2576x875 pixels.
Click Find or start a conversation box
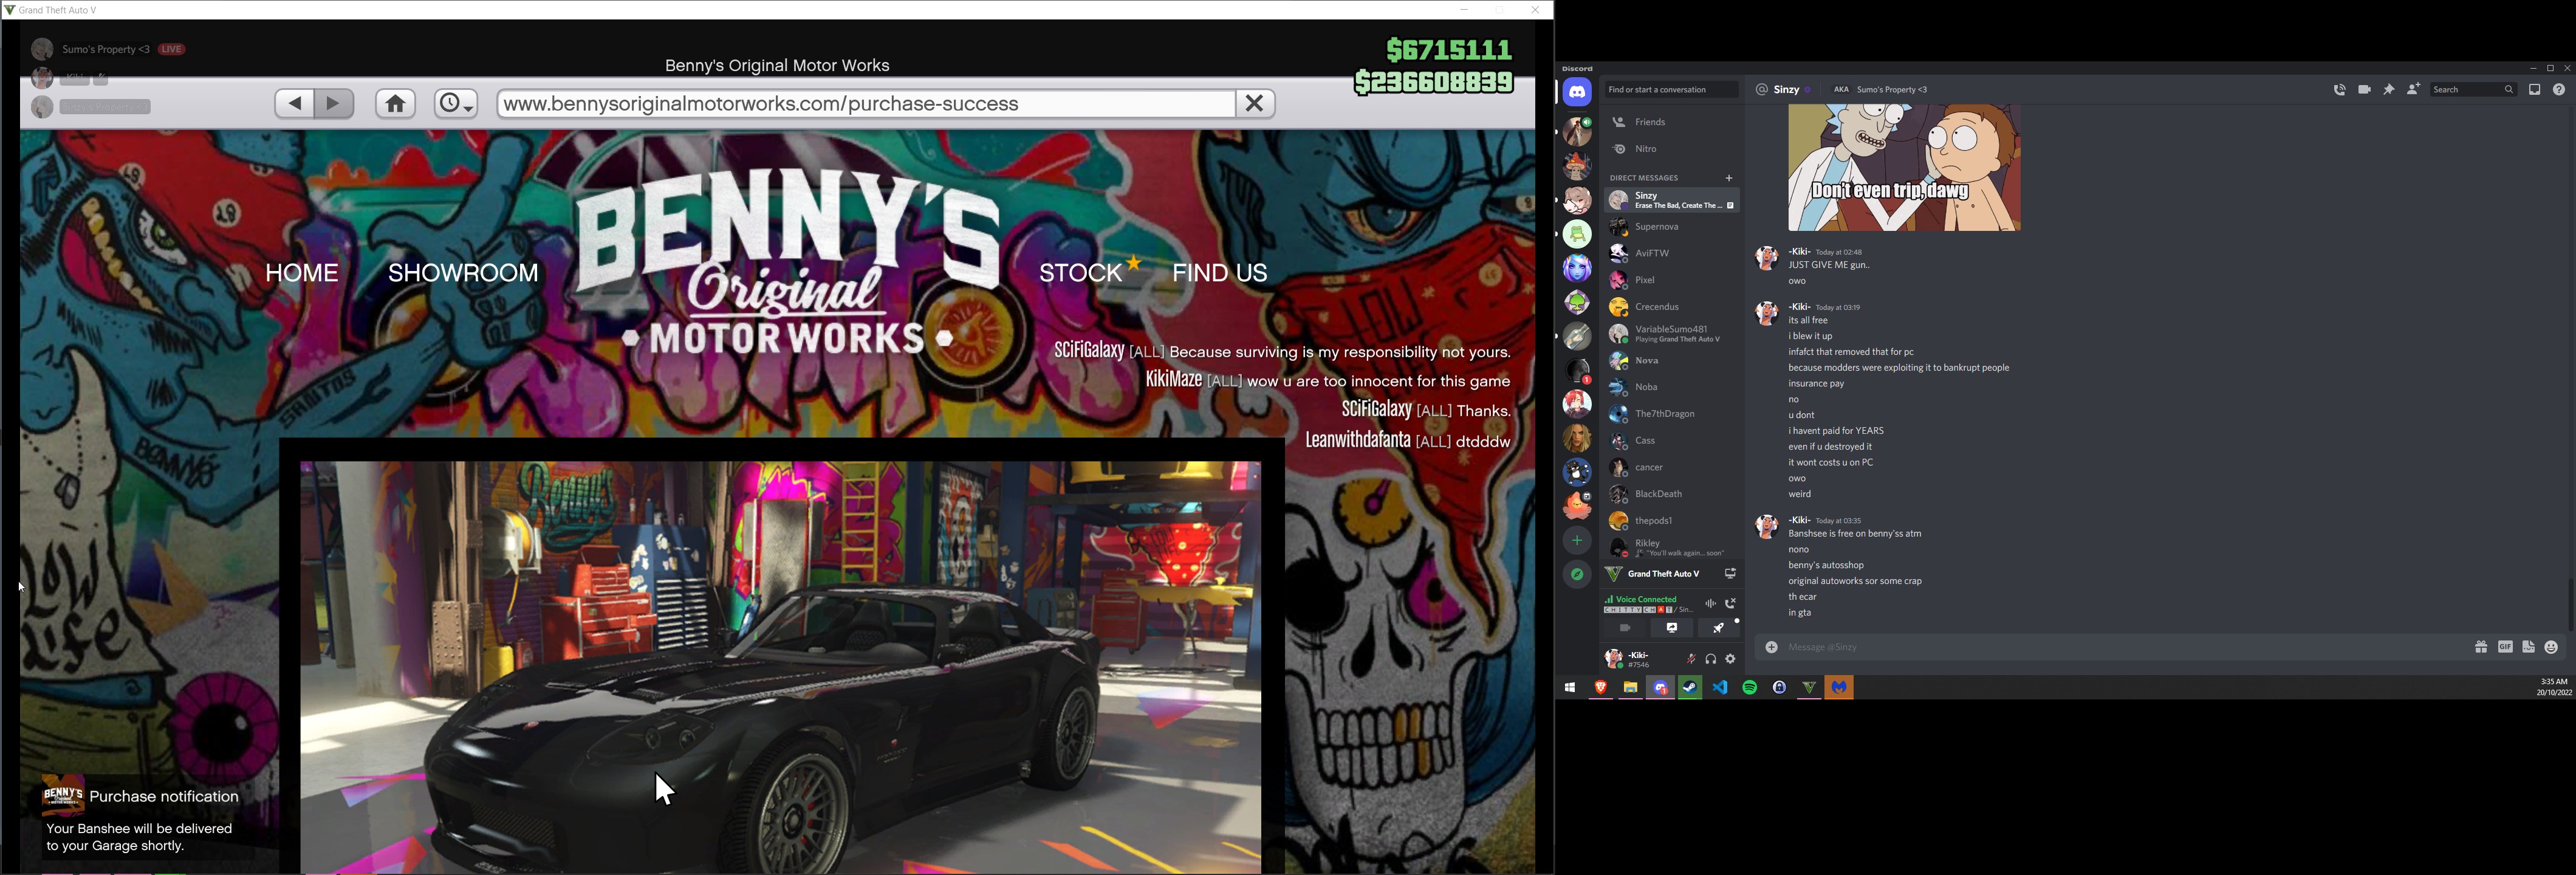pyautogui.click(x=1671, y=90)
